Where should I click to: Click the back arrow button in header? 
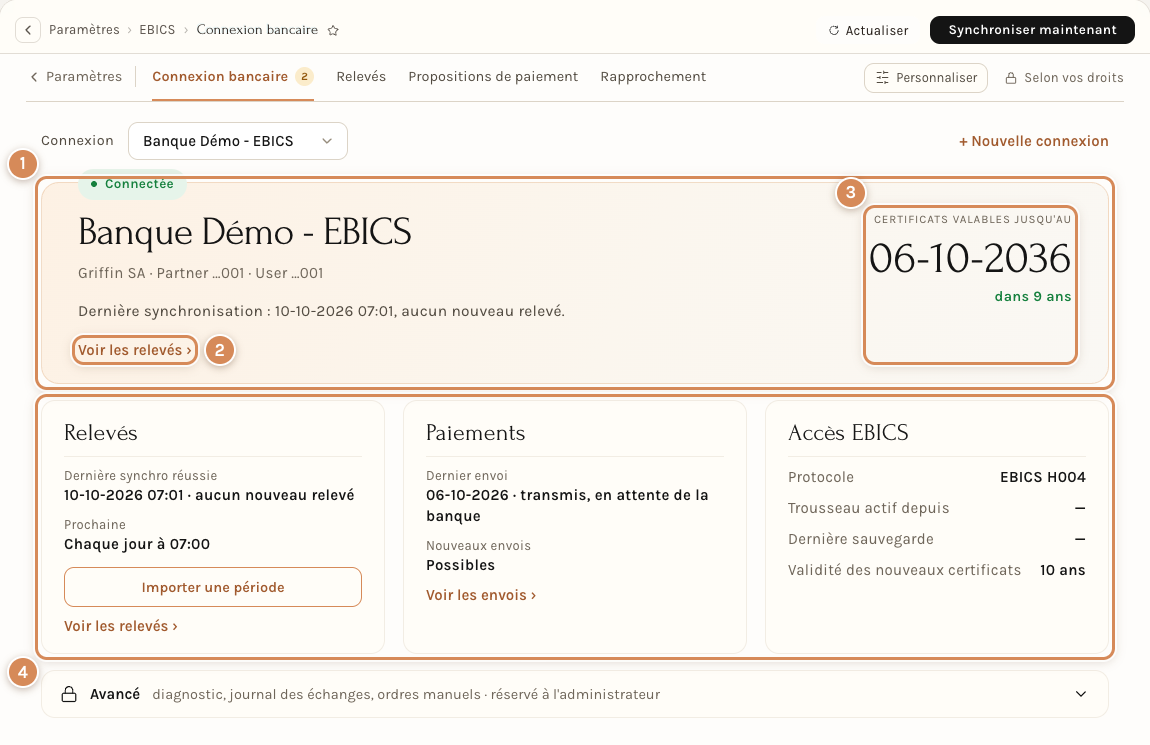coord(28,30)
